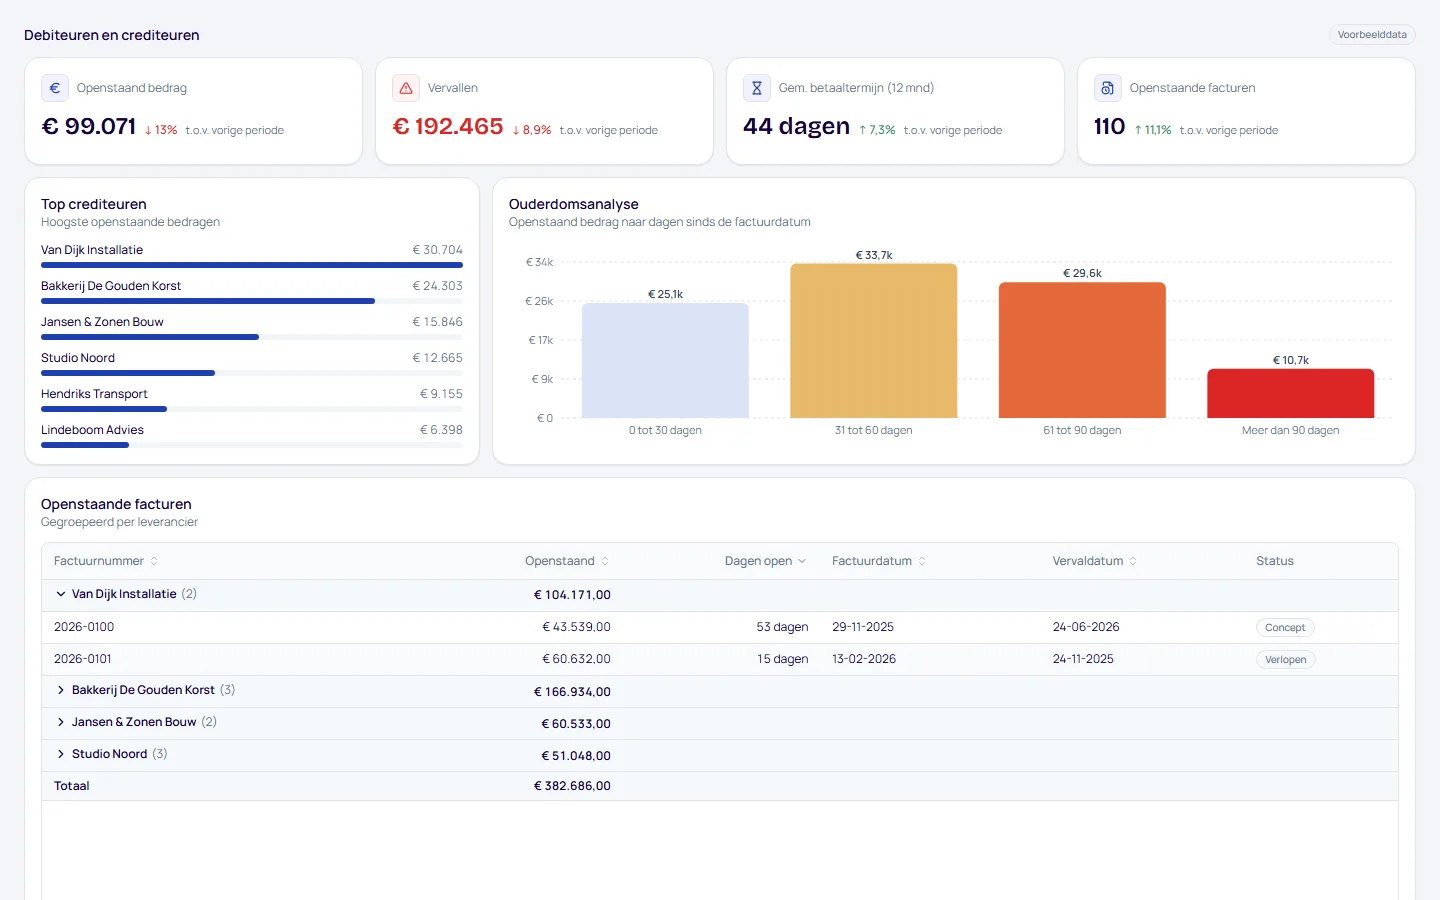
Task: Click the amount € 43.539,00
Action: point(576,627)
